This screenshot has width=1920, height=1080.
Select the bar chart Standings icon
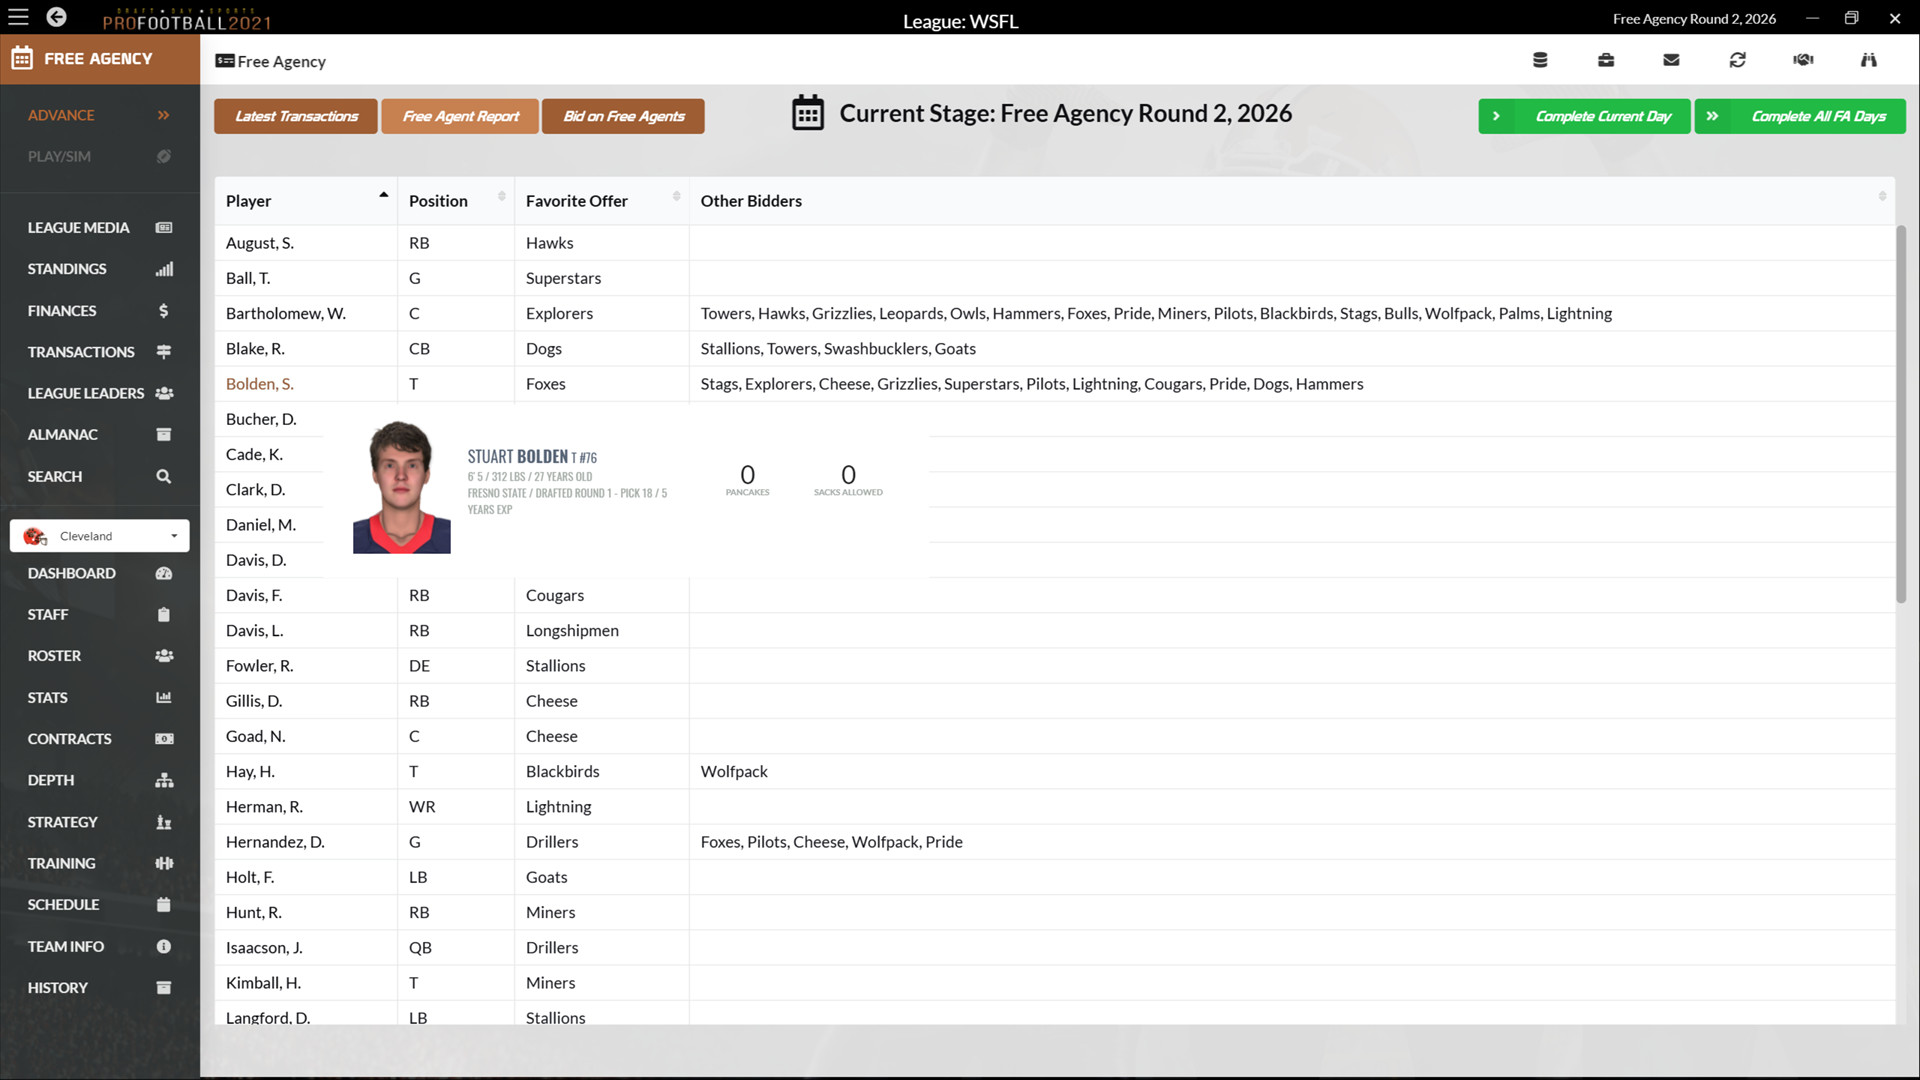(x=163, y=268)
